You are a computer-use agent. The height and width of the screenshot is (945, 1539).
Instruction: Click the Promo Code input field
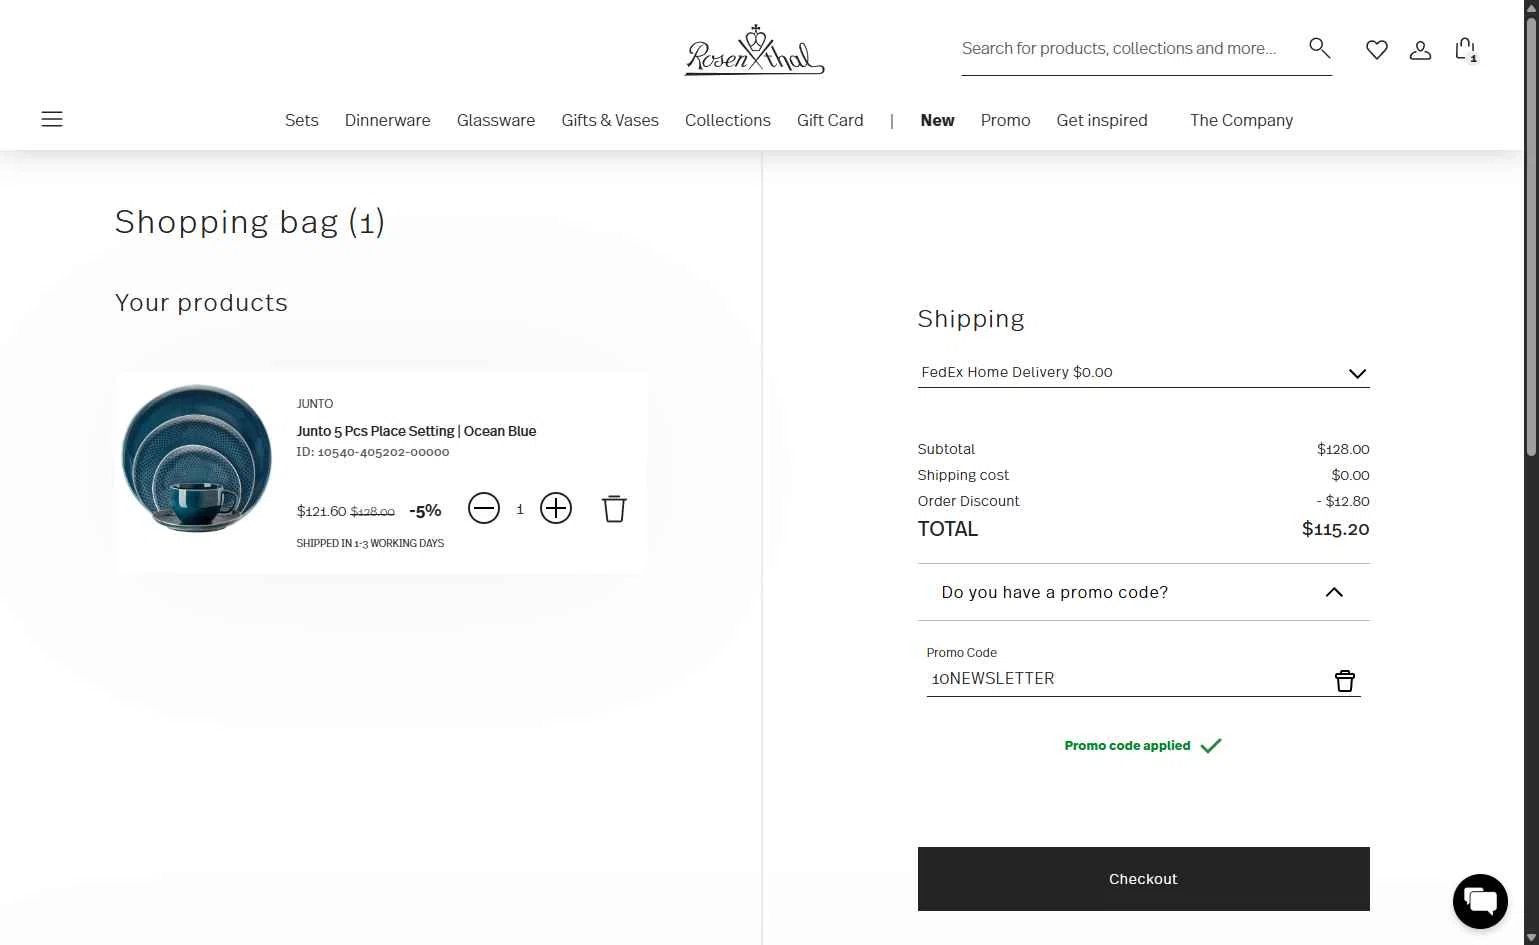coord(1128,679)
